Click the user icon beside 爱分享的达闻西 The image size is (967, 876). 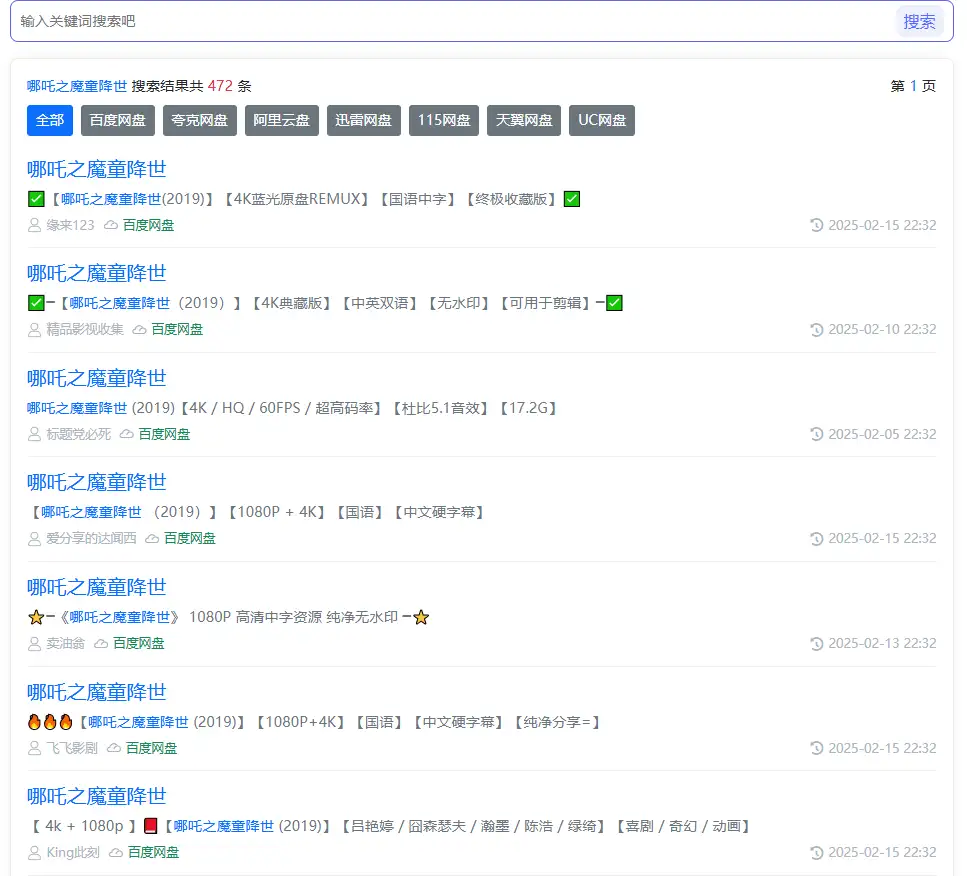(x=35, y=539)
